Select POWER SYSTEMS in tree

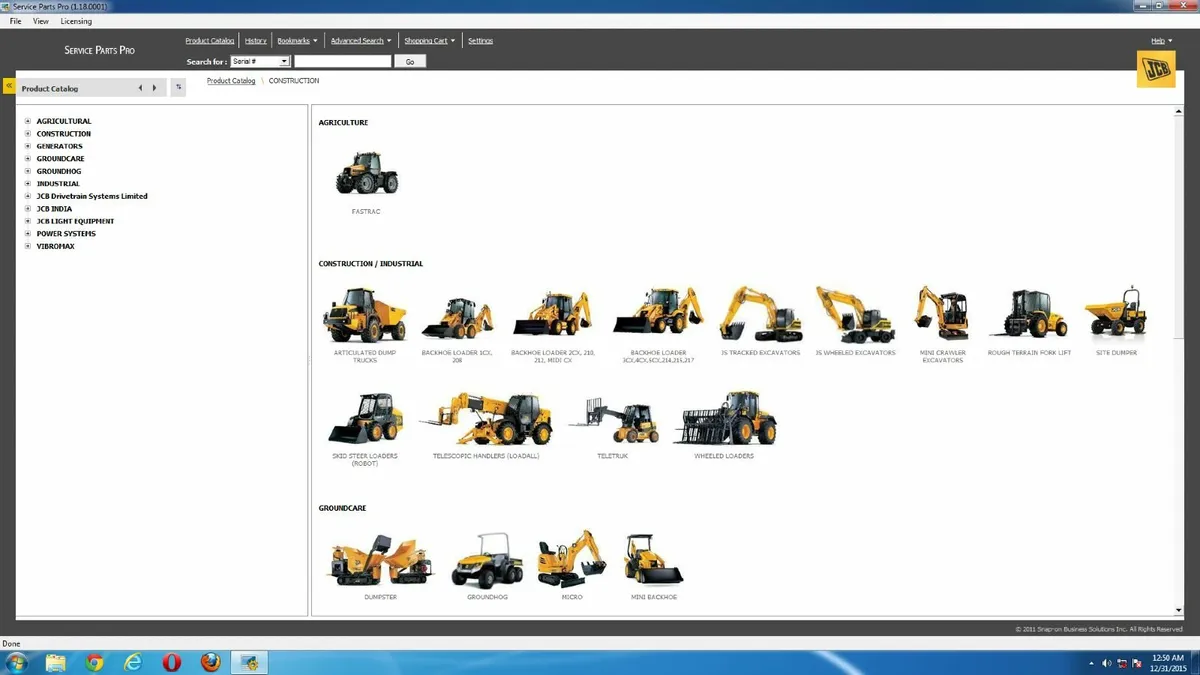point(66,234)
